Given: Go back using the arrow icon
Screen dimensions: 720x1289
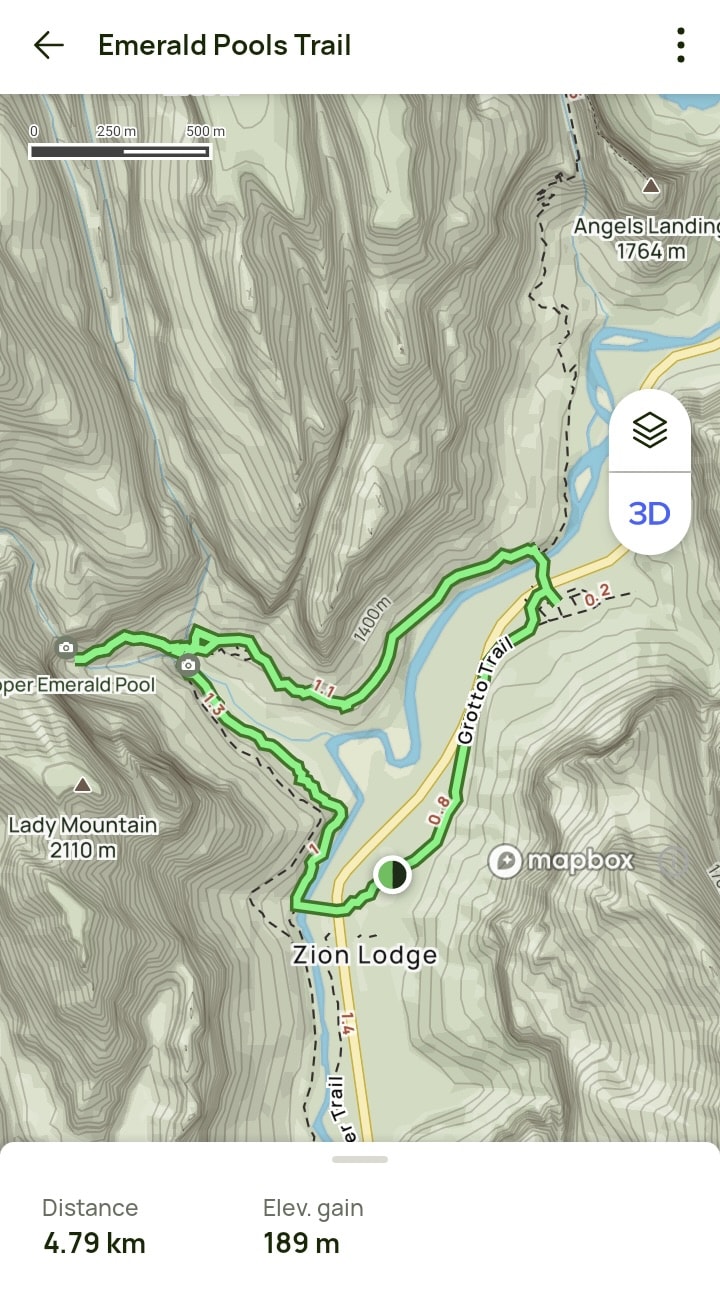Looking at the screenshot, I should pyautogui.click(x=48, y=45).
